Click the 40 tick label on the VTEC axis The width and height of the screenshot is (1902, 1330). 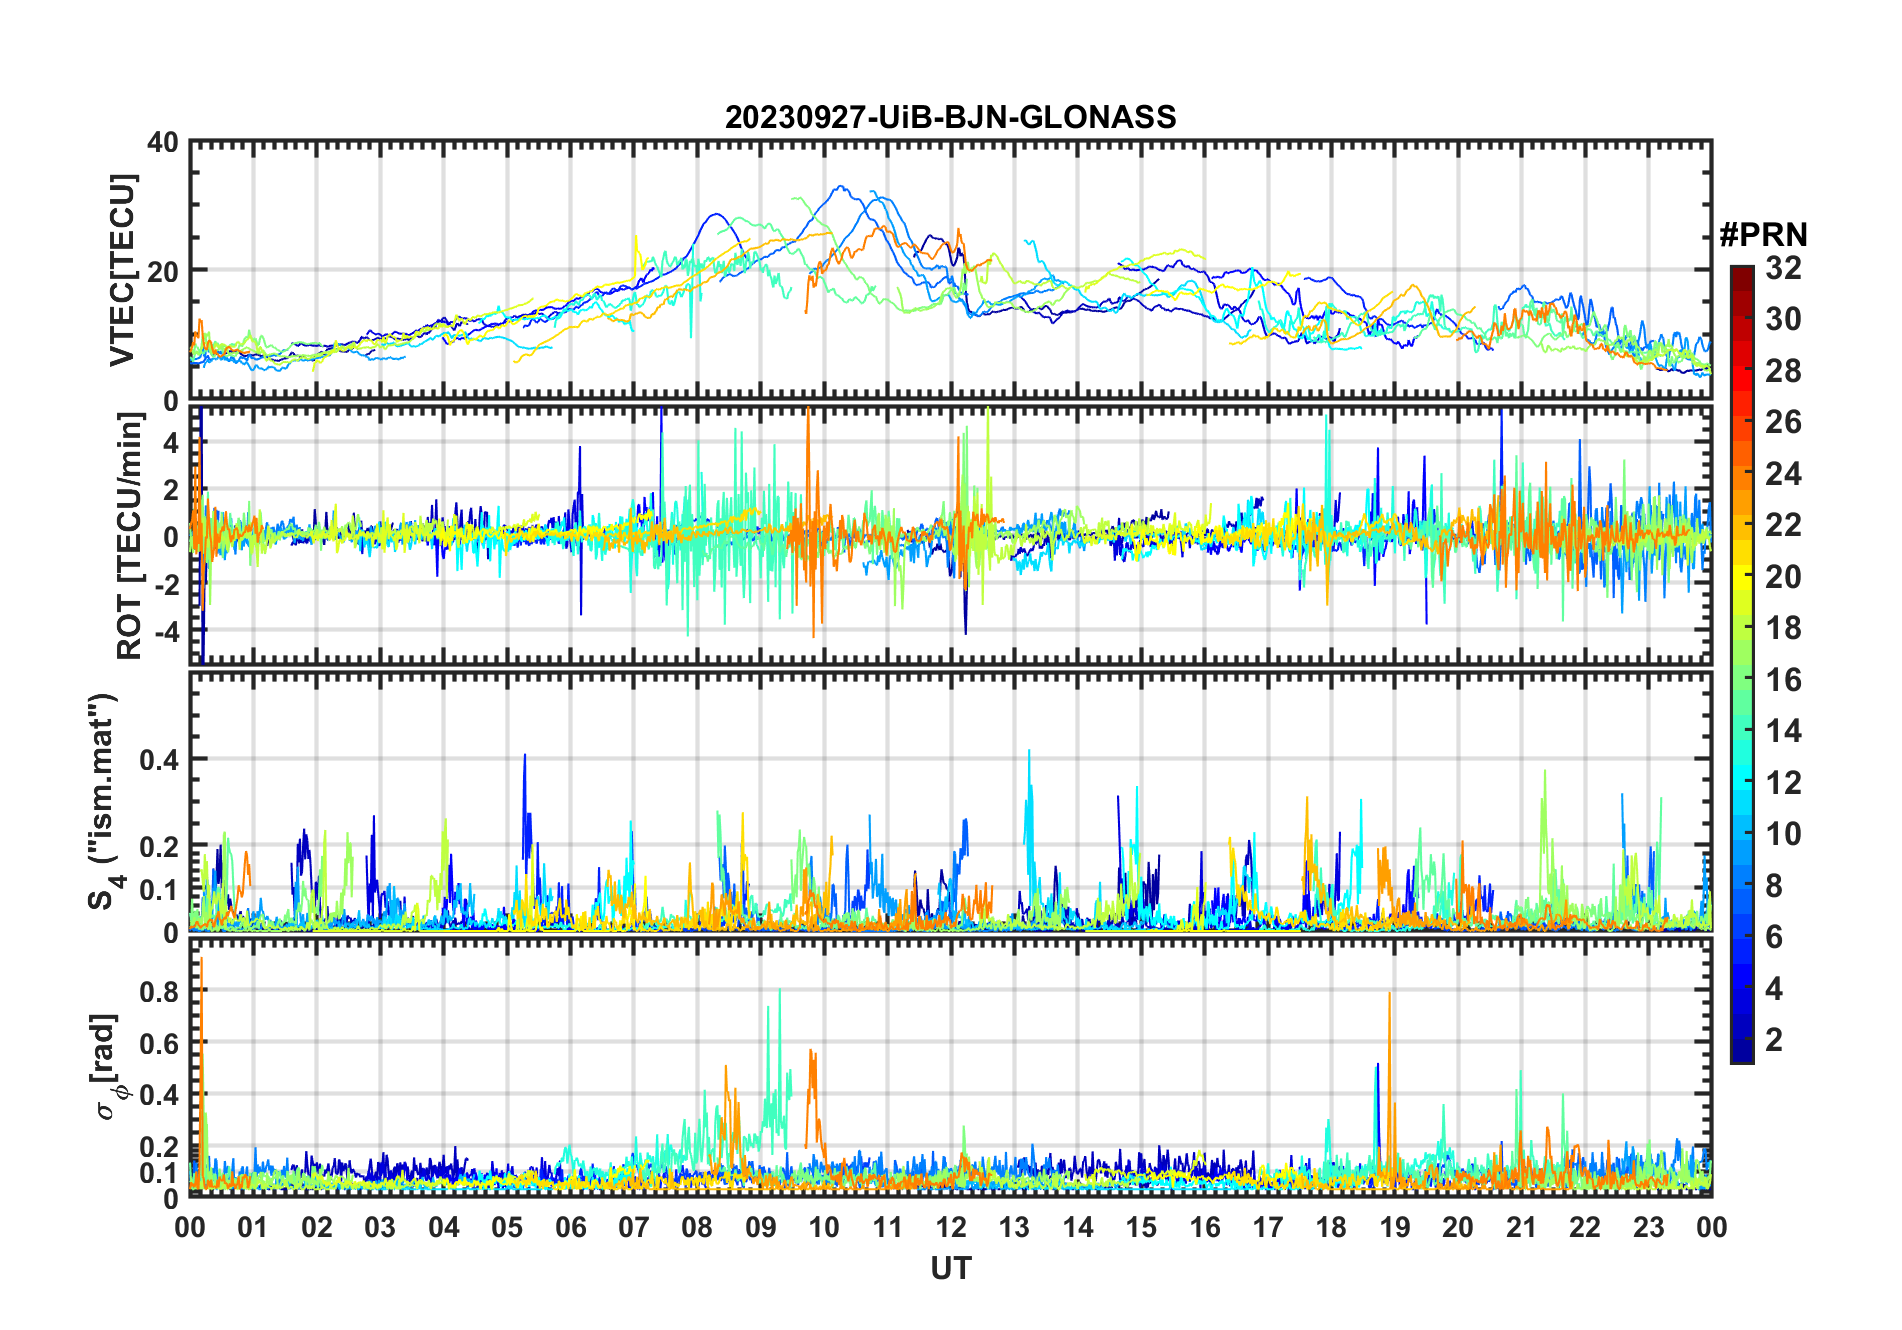[x=162, y=143]
